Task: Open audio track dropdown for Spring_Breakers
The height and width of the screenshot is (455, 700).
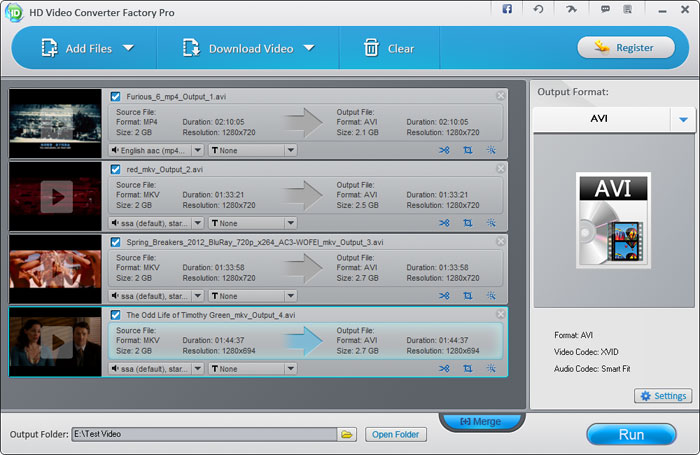Action: point(198,296)
